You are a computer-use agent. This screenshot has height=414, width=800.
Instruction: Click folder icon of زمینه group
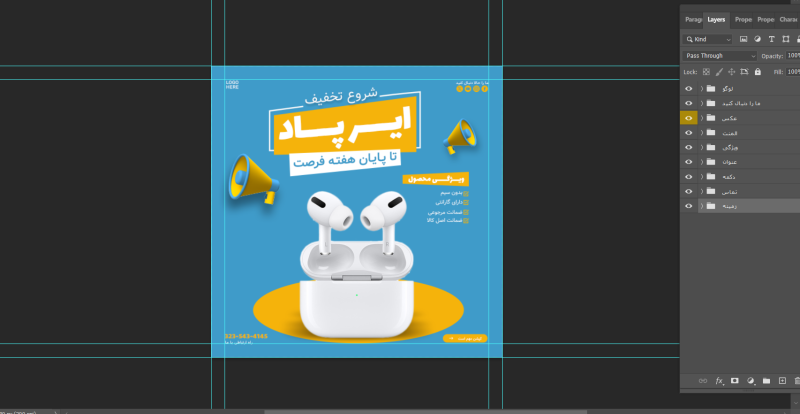click(711, 206)
